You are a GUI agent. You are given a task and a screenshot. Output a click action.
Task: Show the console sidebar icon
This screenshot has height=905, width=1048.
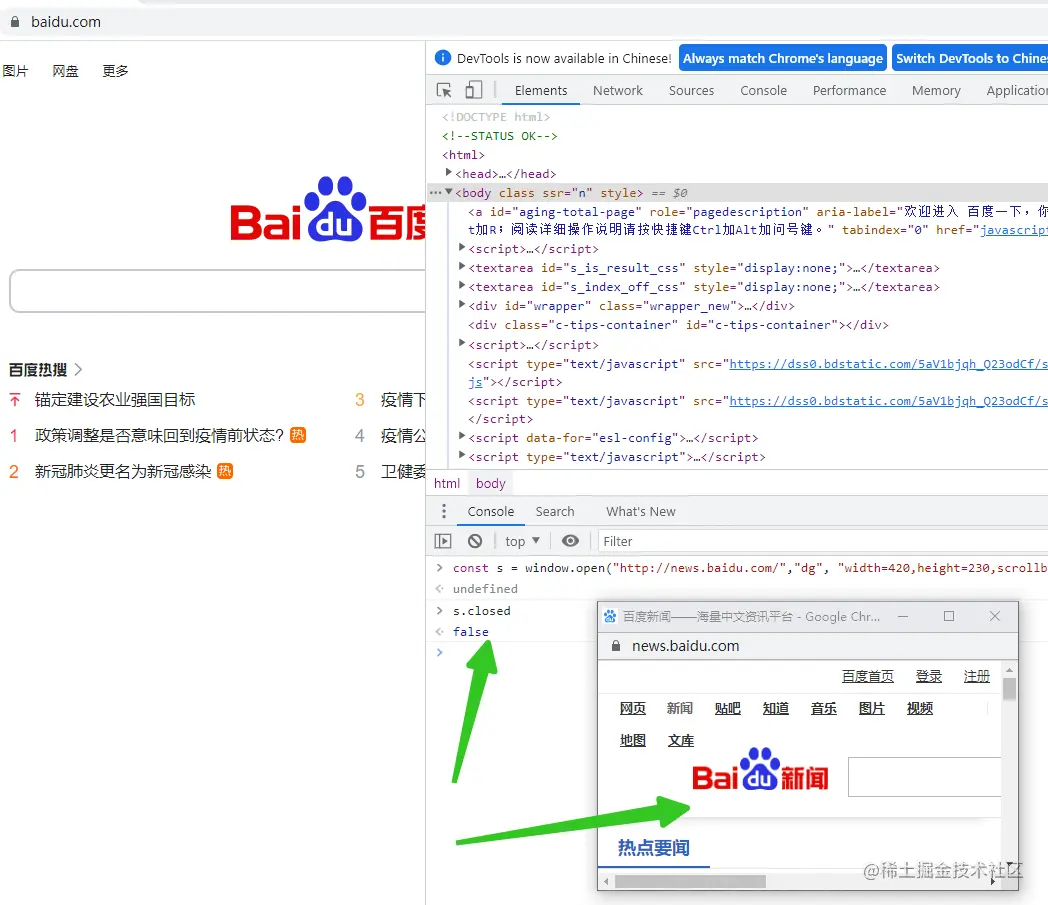pos(443,541)
